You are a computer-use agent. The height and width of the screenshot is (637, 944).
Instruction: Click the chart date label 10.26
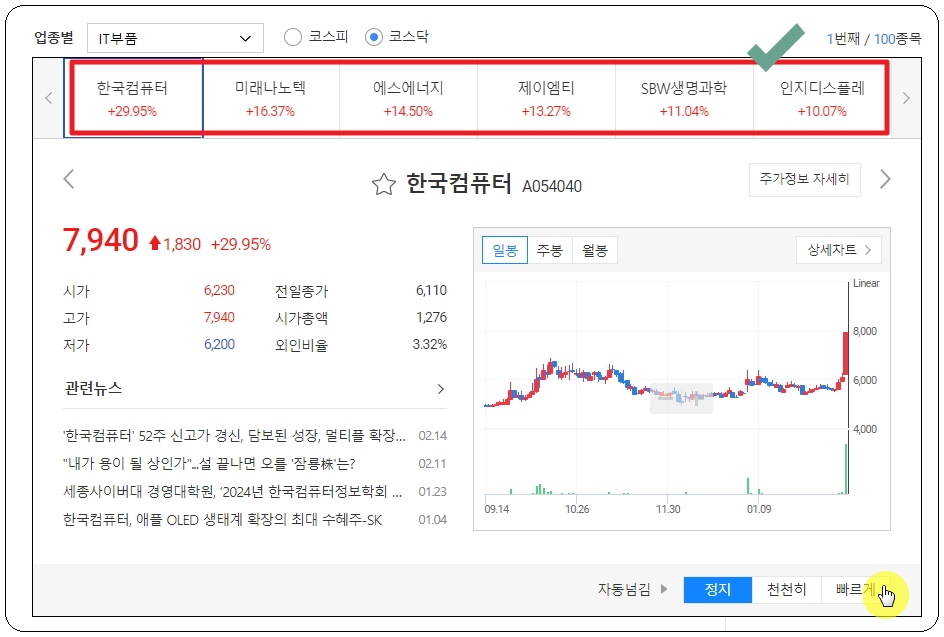click(577, 509)
